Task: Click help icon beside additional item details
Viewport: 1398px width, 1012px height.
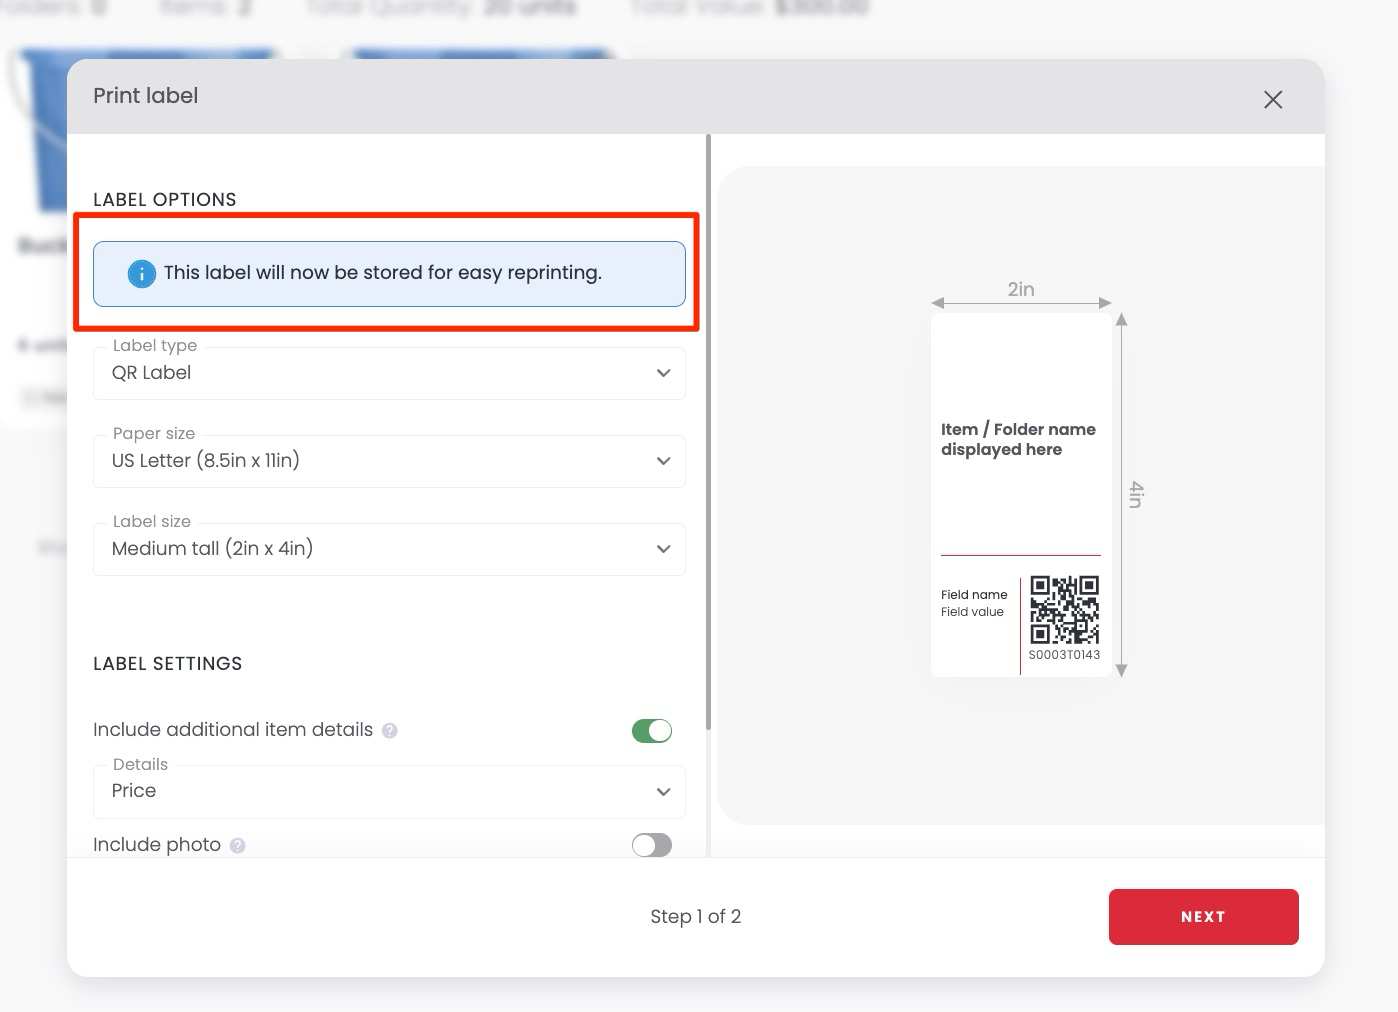Action: click(x=390, y=731)
